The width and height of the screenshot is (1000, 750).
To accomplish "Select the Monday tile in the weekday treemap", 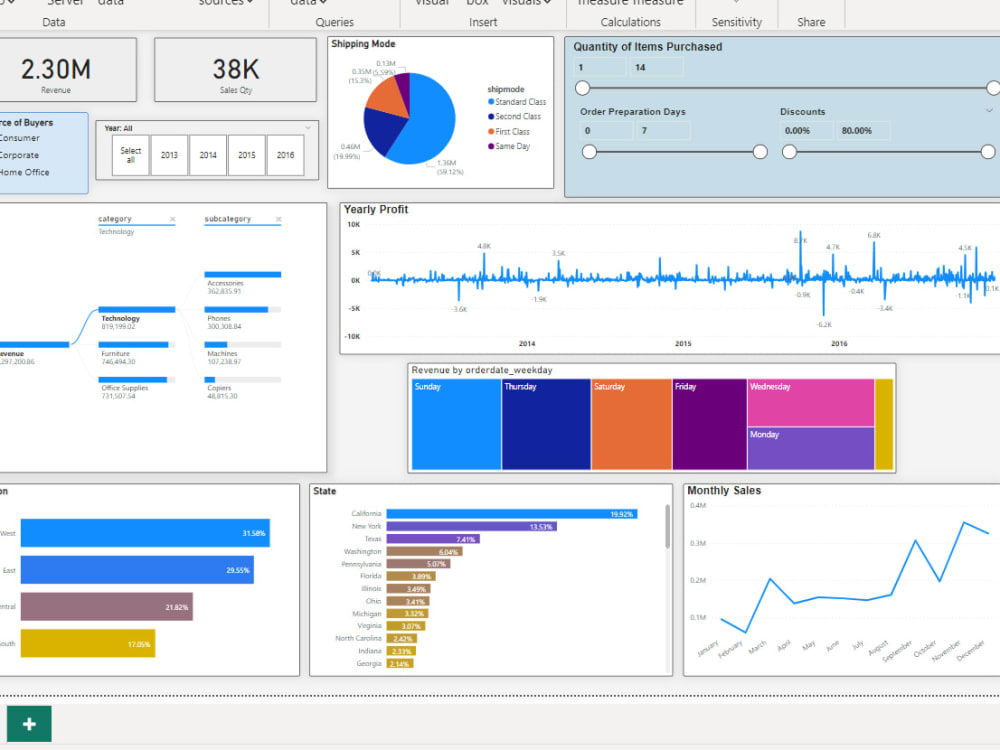I will point(798,446).
